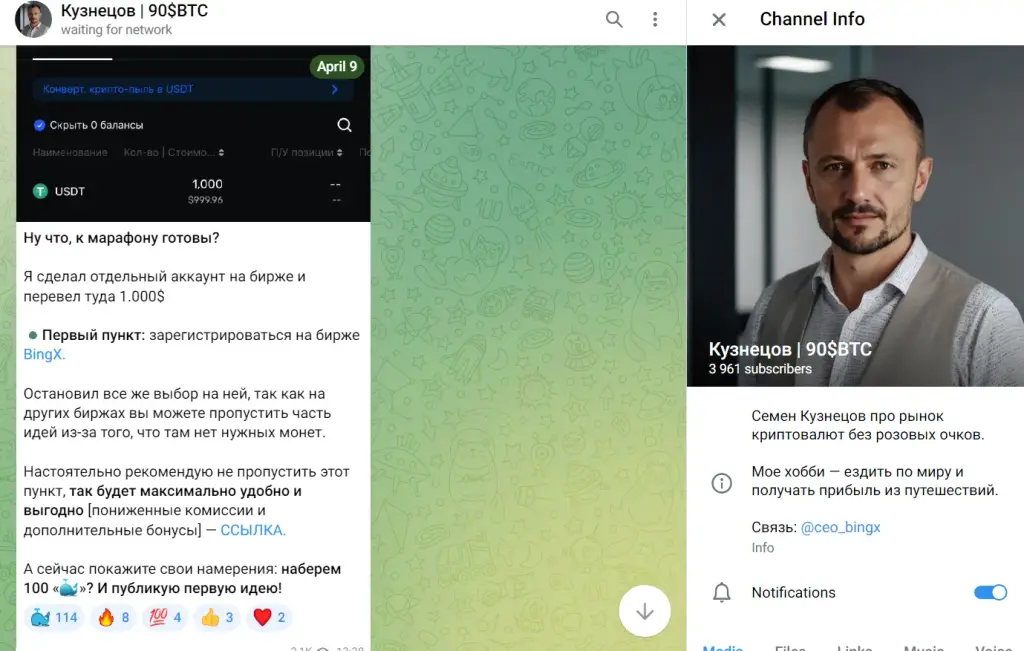The width and height of the screenshot is (1024, 651).
Task: Click the Кузнецов | 90$BTC chat title
Action: 134,11
